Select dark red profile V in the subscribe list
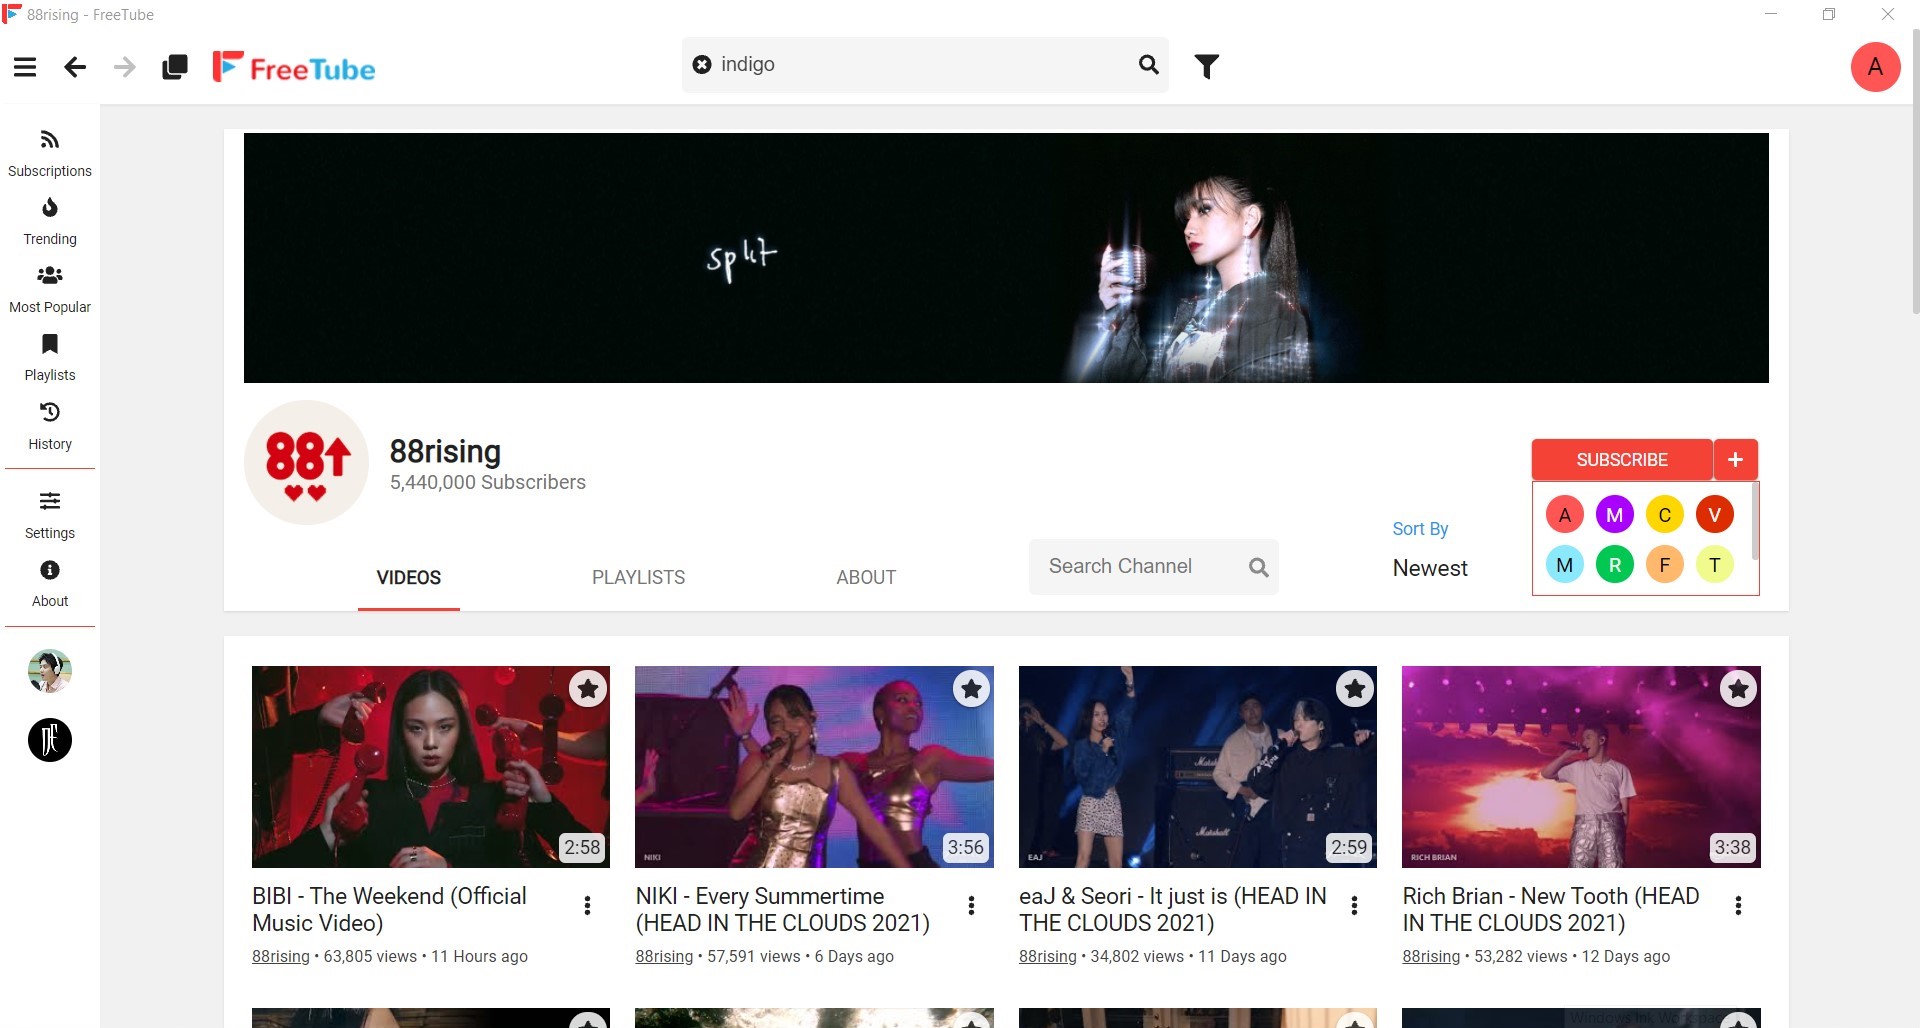 coord(1715,515)
